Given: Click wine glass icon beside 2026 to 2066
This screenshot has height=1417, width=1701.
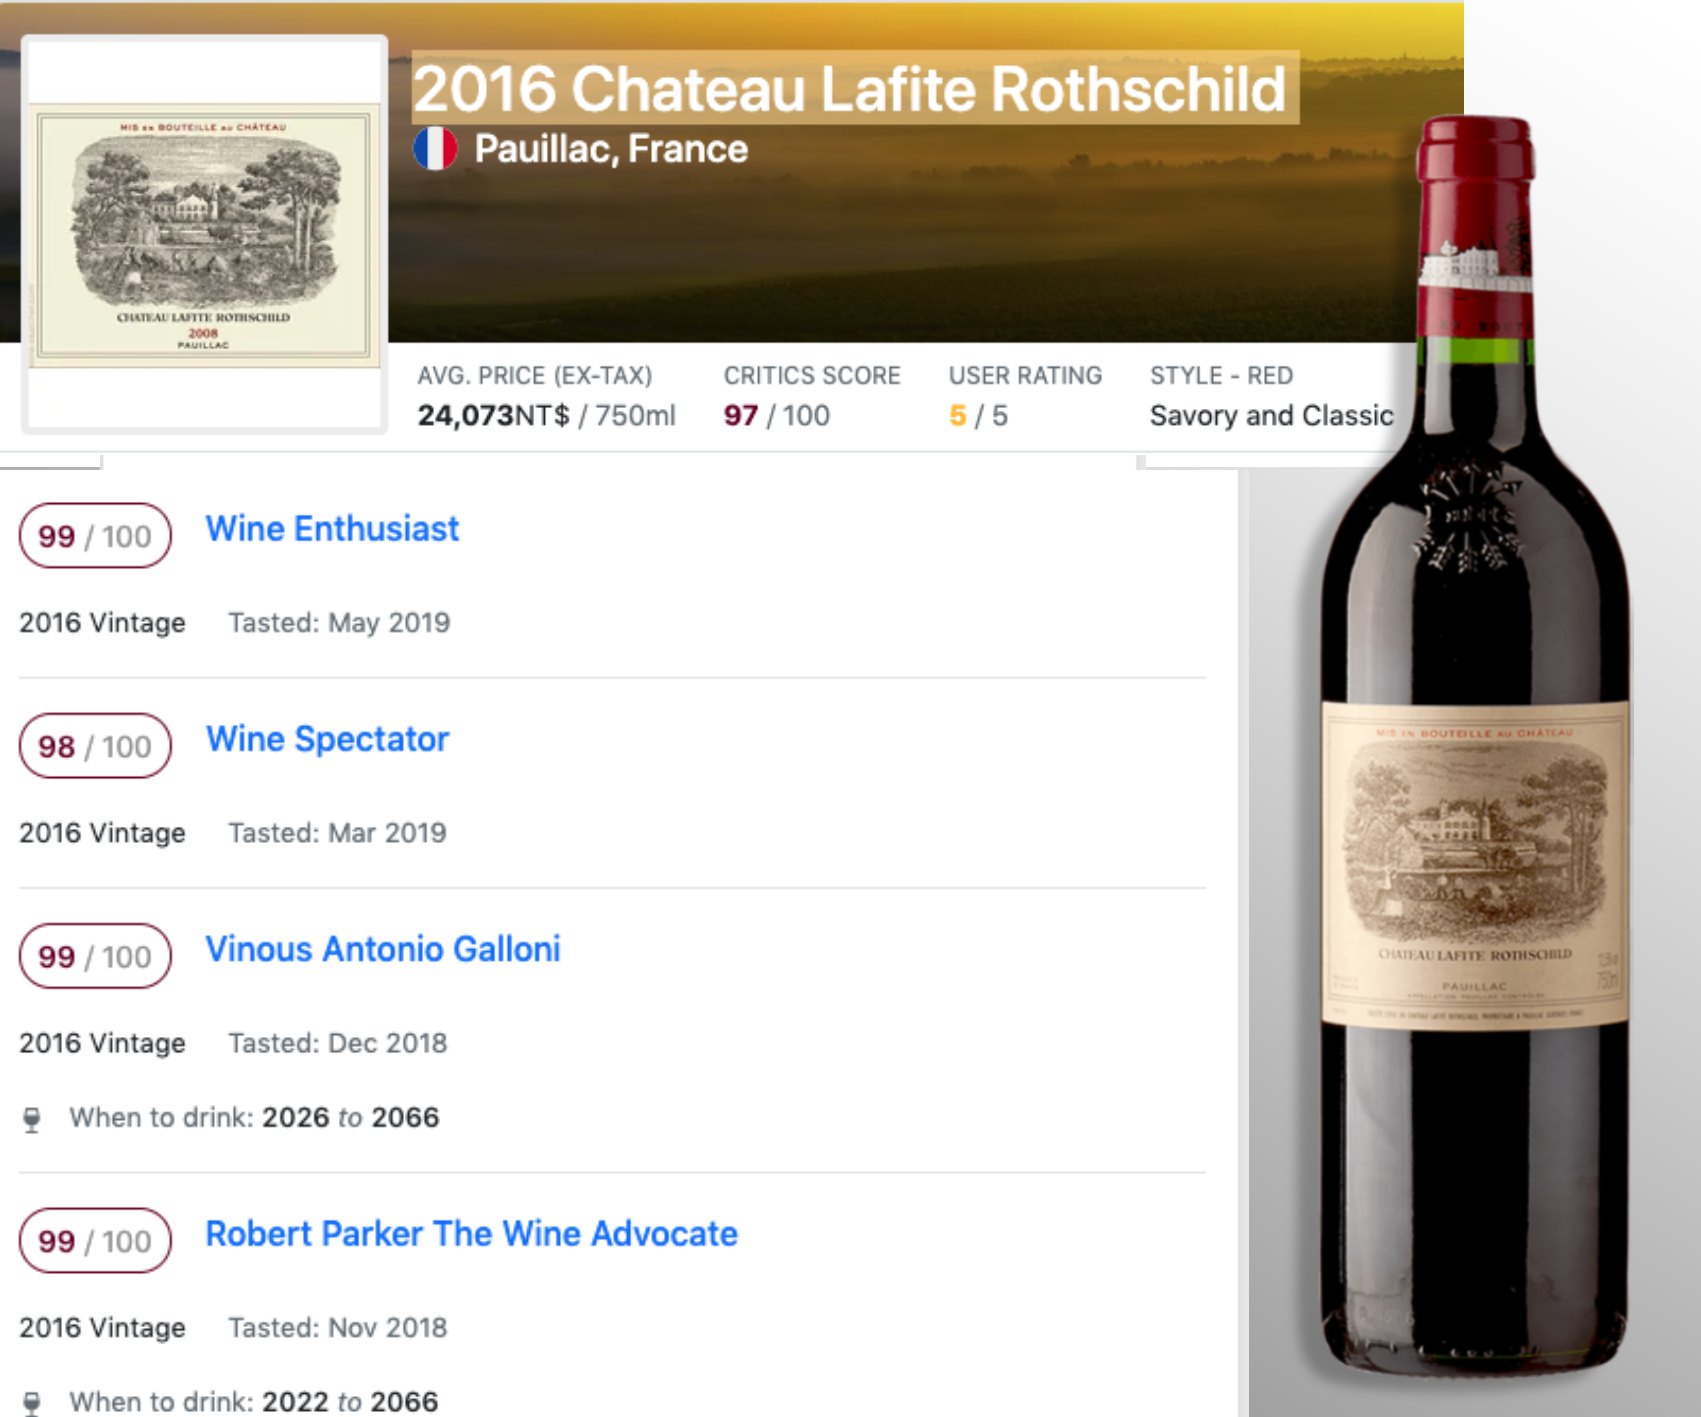Looking at the screenshot, I should (32, 1119).
